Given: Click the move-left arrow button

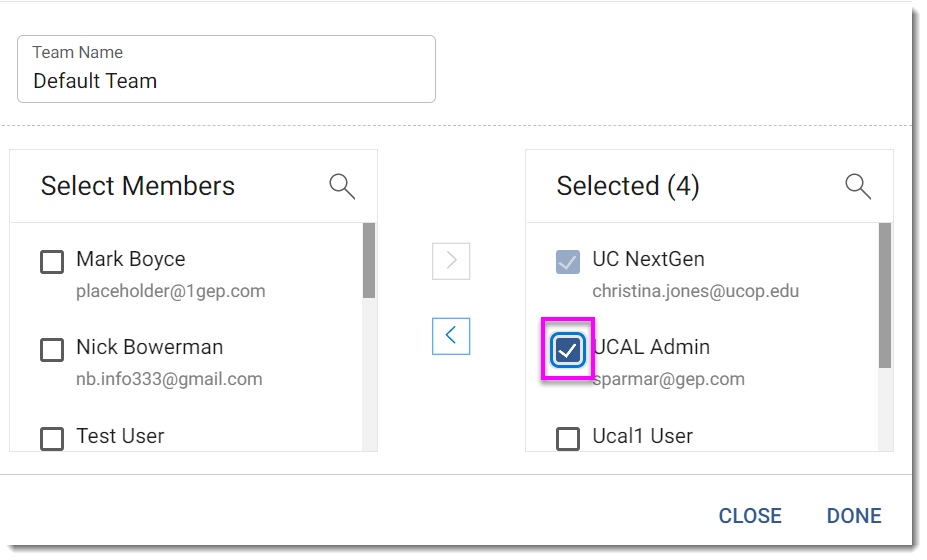Looking at the screenshot, I should coord(451,336).
